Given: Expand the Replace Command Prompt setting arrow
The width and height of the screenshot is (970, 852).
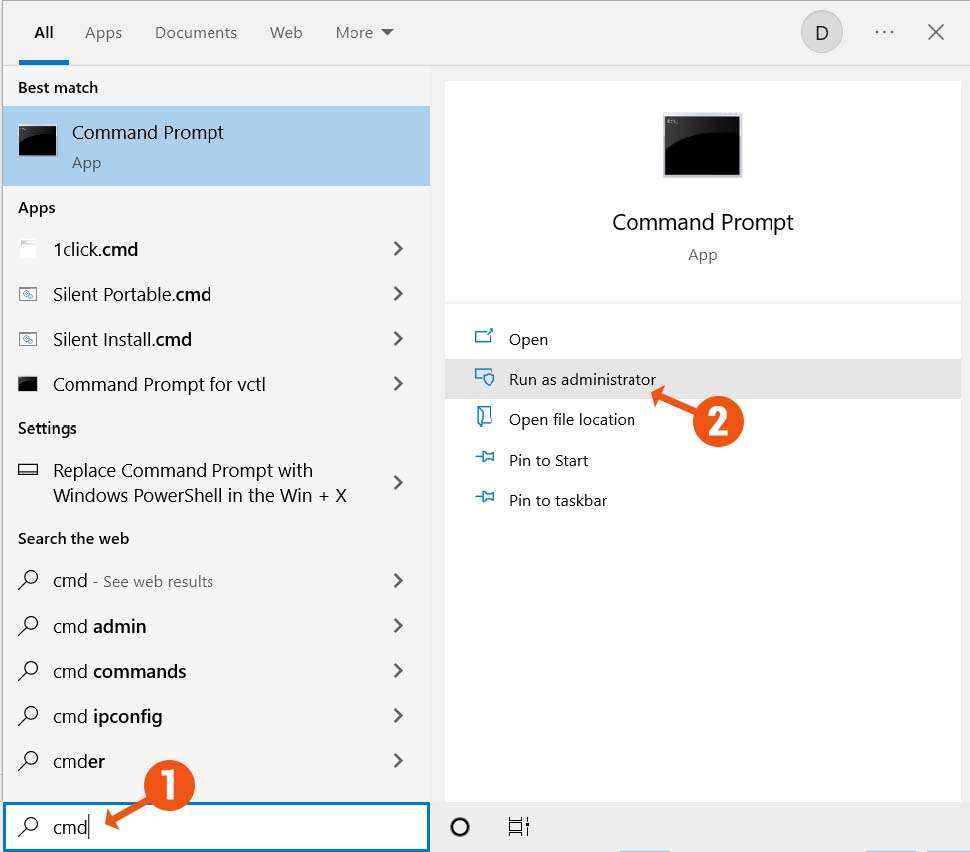Looking at the screenshot, I should coord(398,483).
